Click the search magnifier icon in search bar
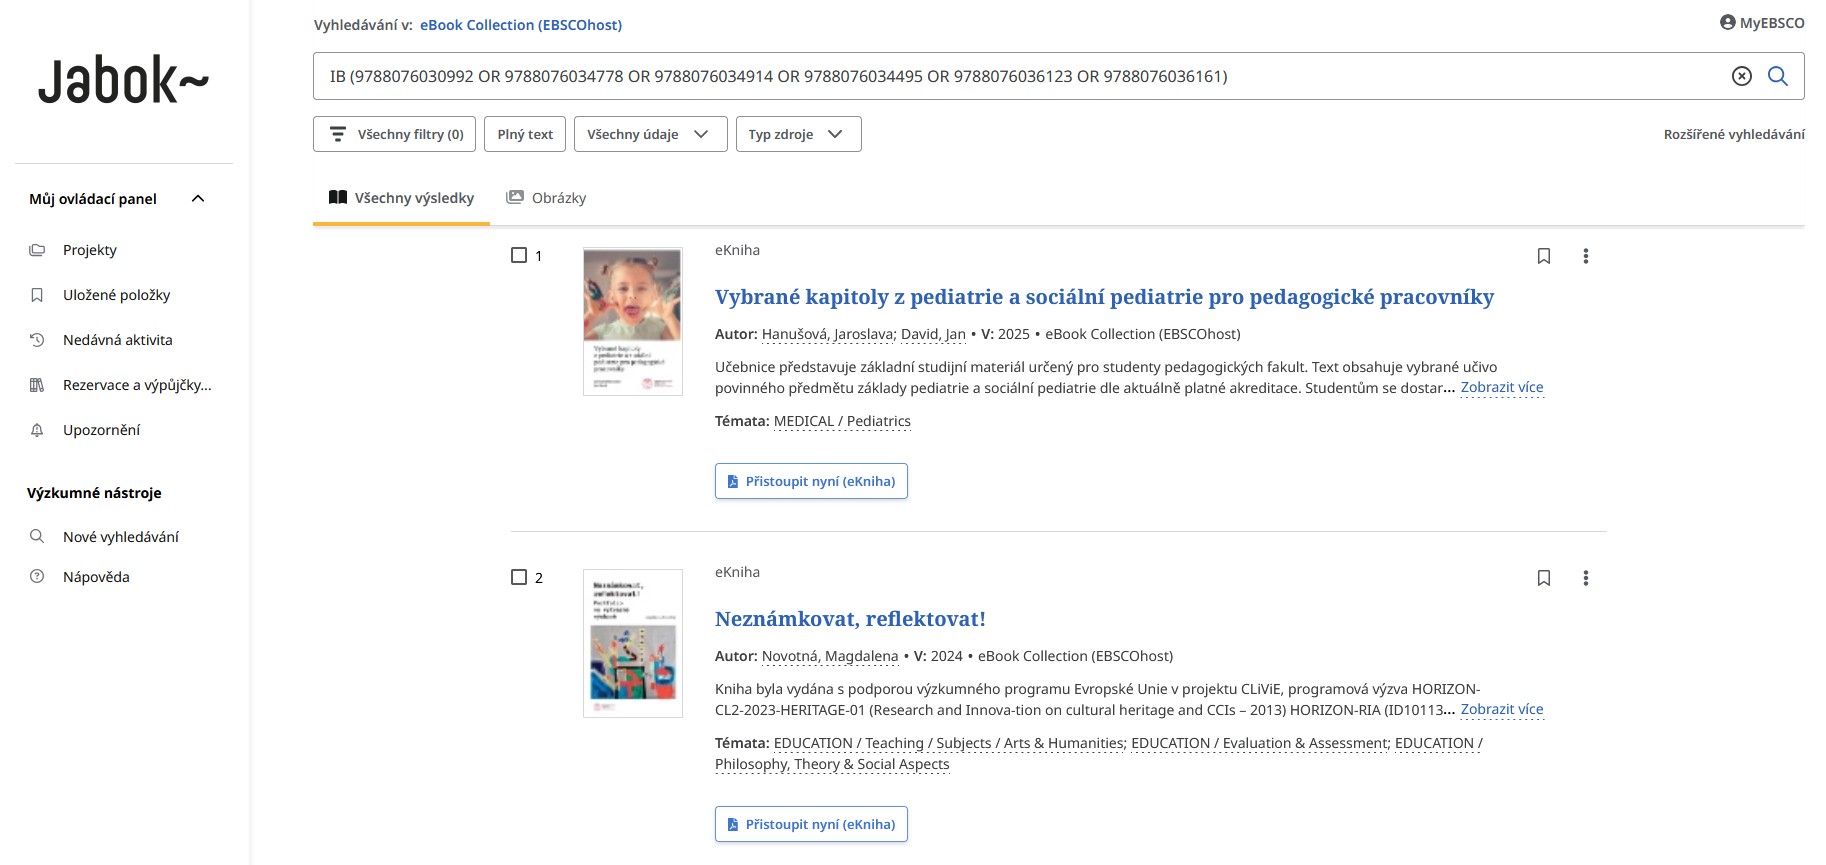1826x865 pixels. pyautogui.click(x=1777, y=76)
